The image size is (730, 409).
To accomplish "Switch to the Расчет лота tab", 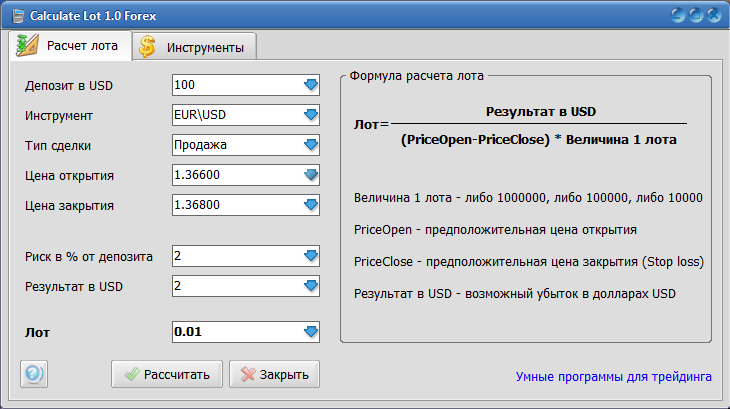I will tap(71, 46).
